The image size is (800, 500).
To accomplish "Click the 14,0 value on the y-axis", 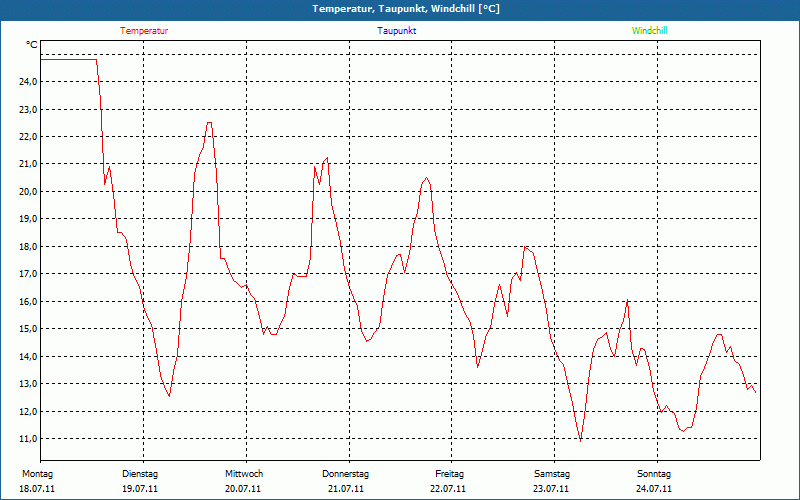I will pyautogui.click(x=28, y=357).
